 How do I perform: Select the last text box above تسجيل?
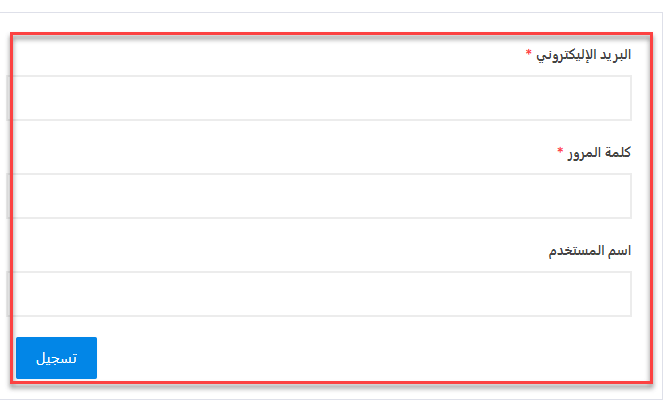[x=319, y=294]
